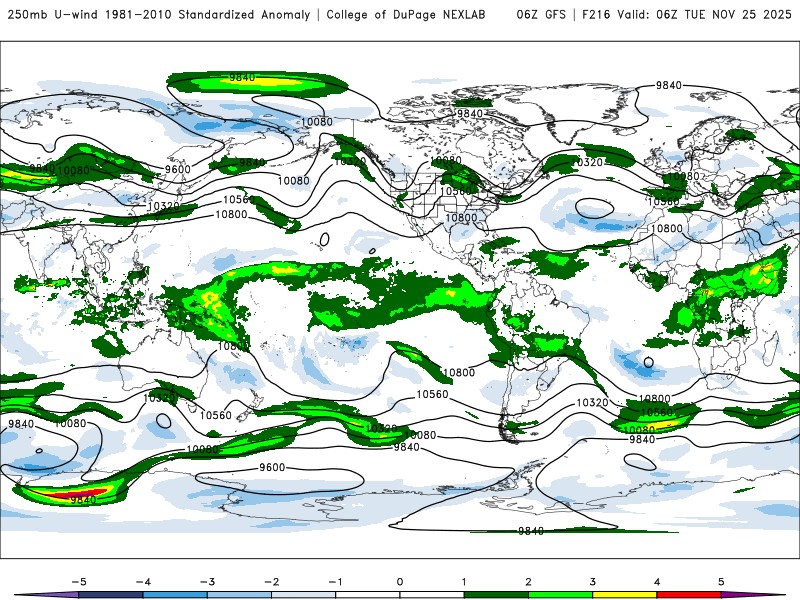This screenshot has height=600, width=800.
Task: Click the "06Z GFS" model run text
Action: 541,14
